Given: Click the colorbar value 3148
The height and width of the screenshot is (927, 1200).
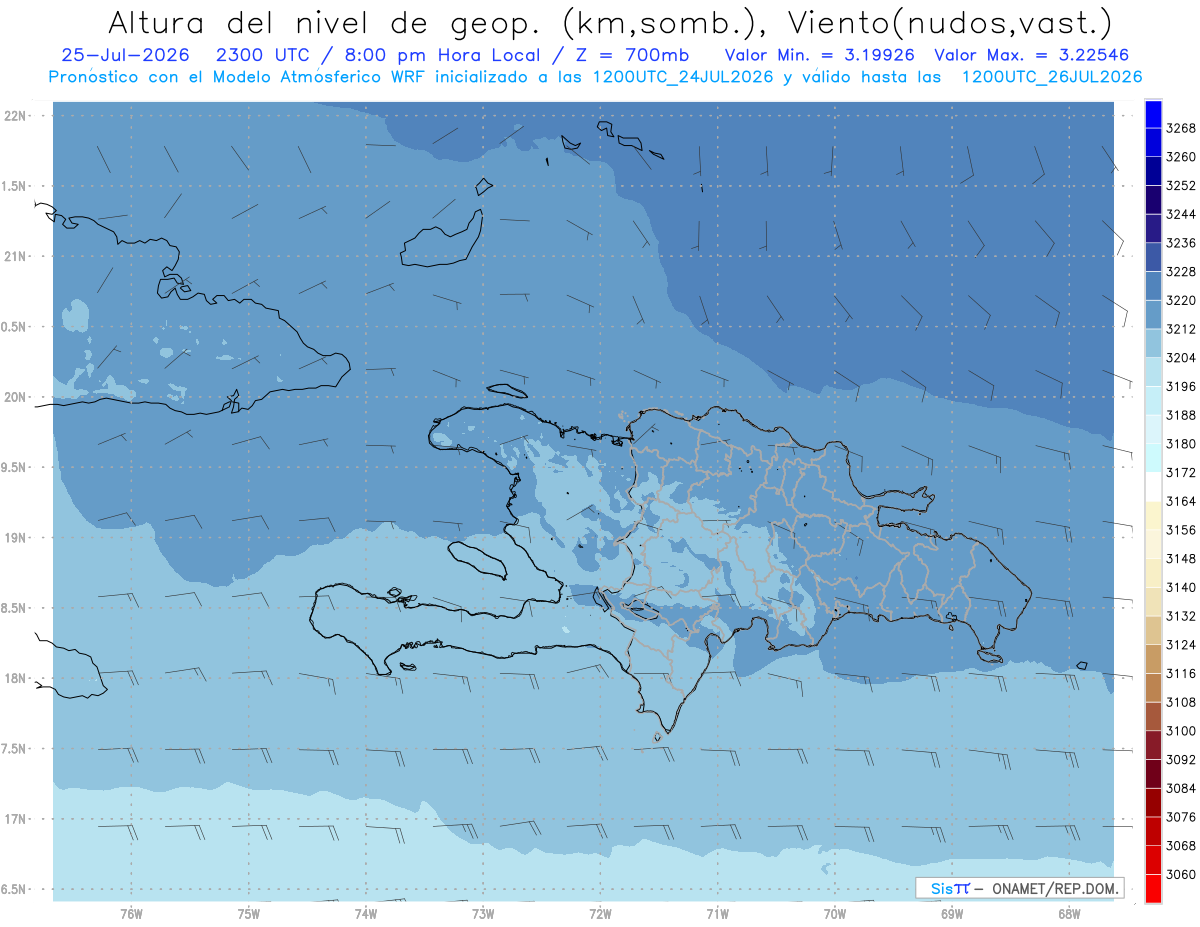Looking at the screenshot, I should click(x=1181, y=558).
